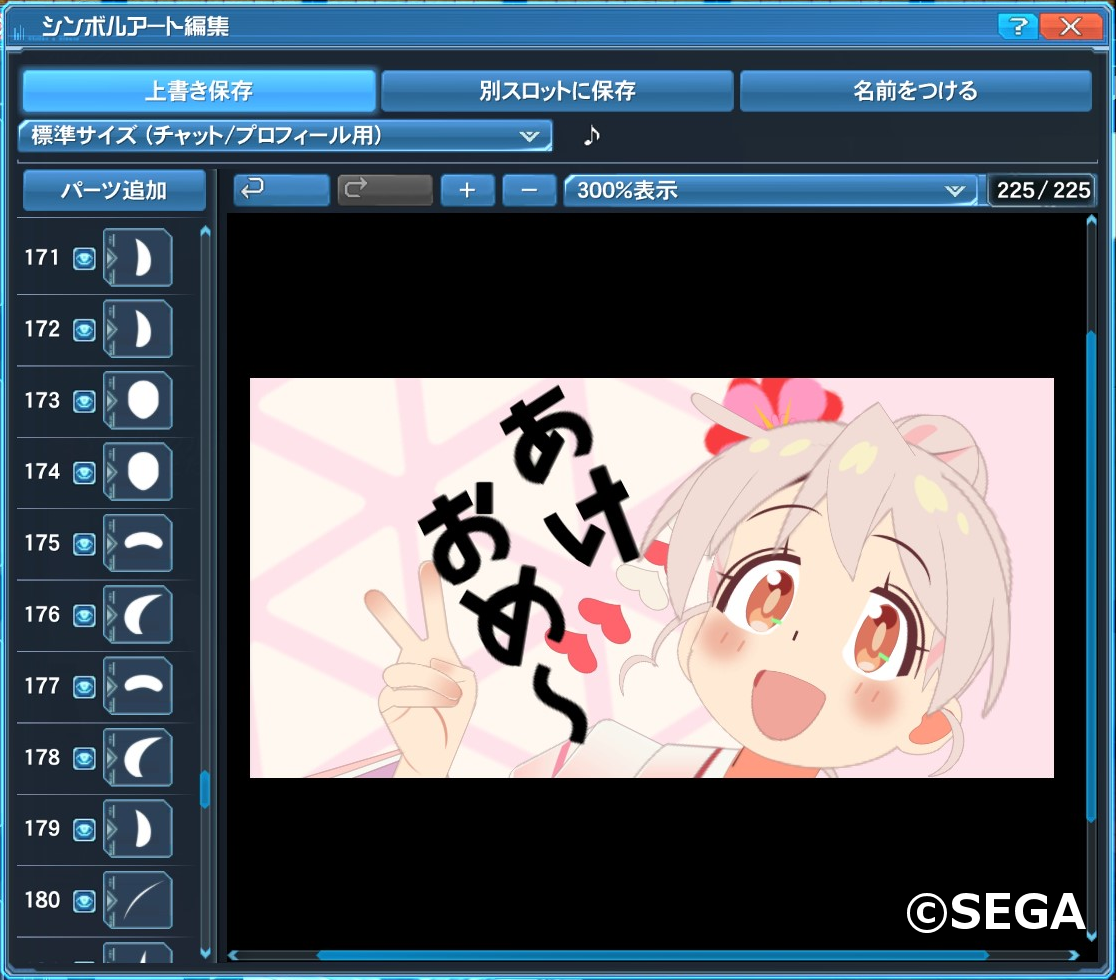
Task: Select the crescent shape thumbnail of layer 171
Action: tap(143, 258)
